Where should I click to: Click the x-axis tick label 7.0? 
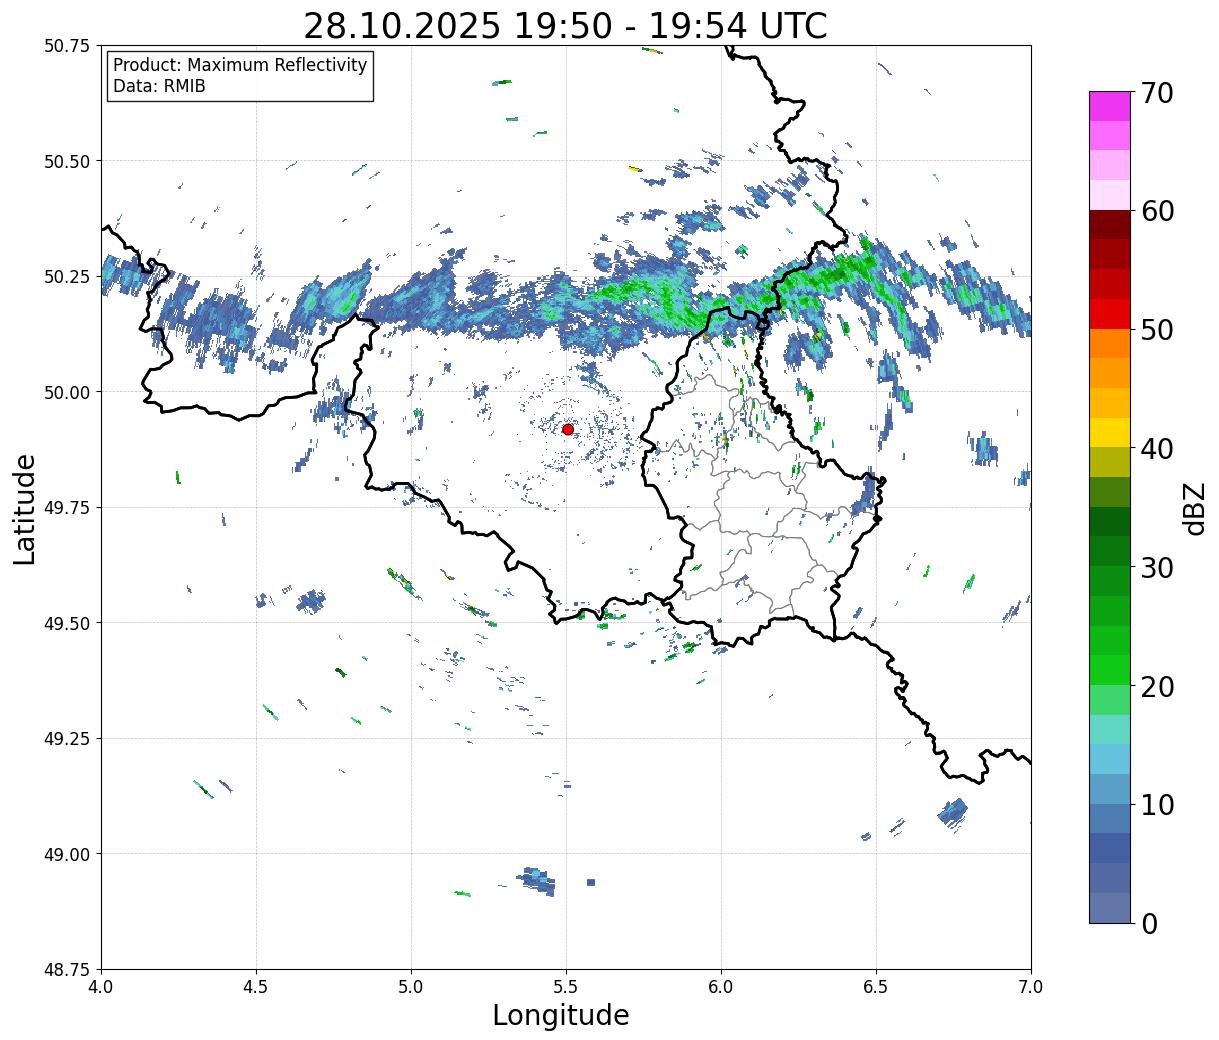click(1031, 987)
